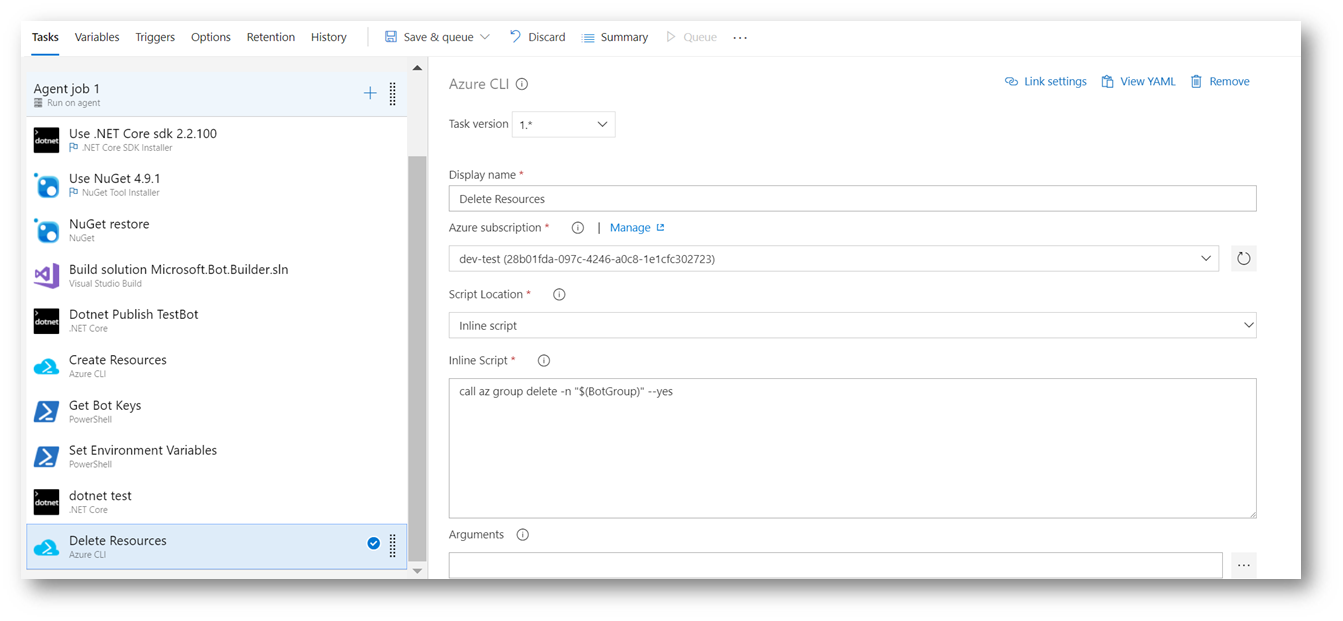This screenshot has height=621, width=1343.
Task: Select the Create Resources task
Action: click(217, 367)
